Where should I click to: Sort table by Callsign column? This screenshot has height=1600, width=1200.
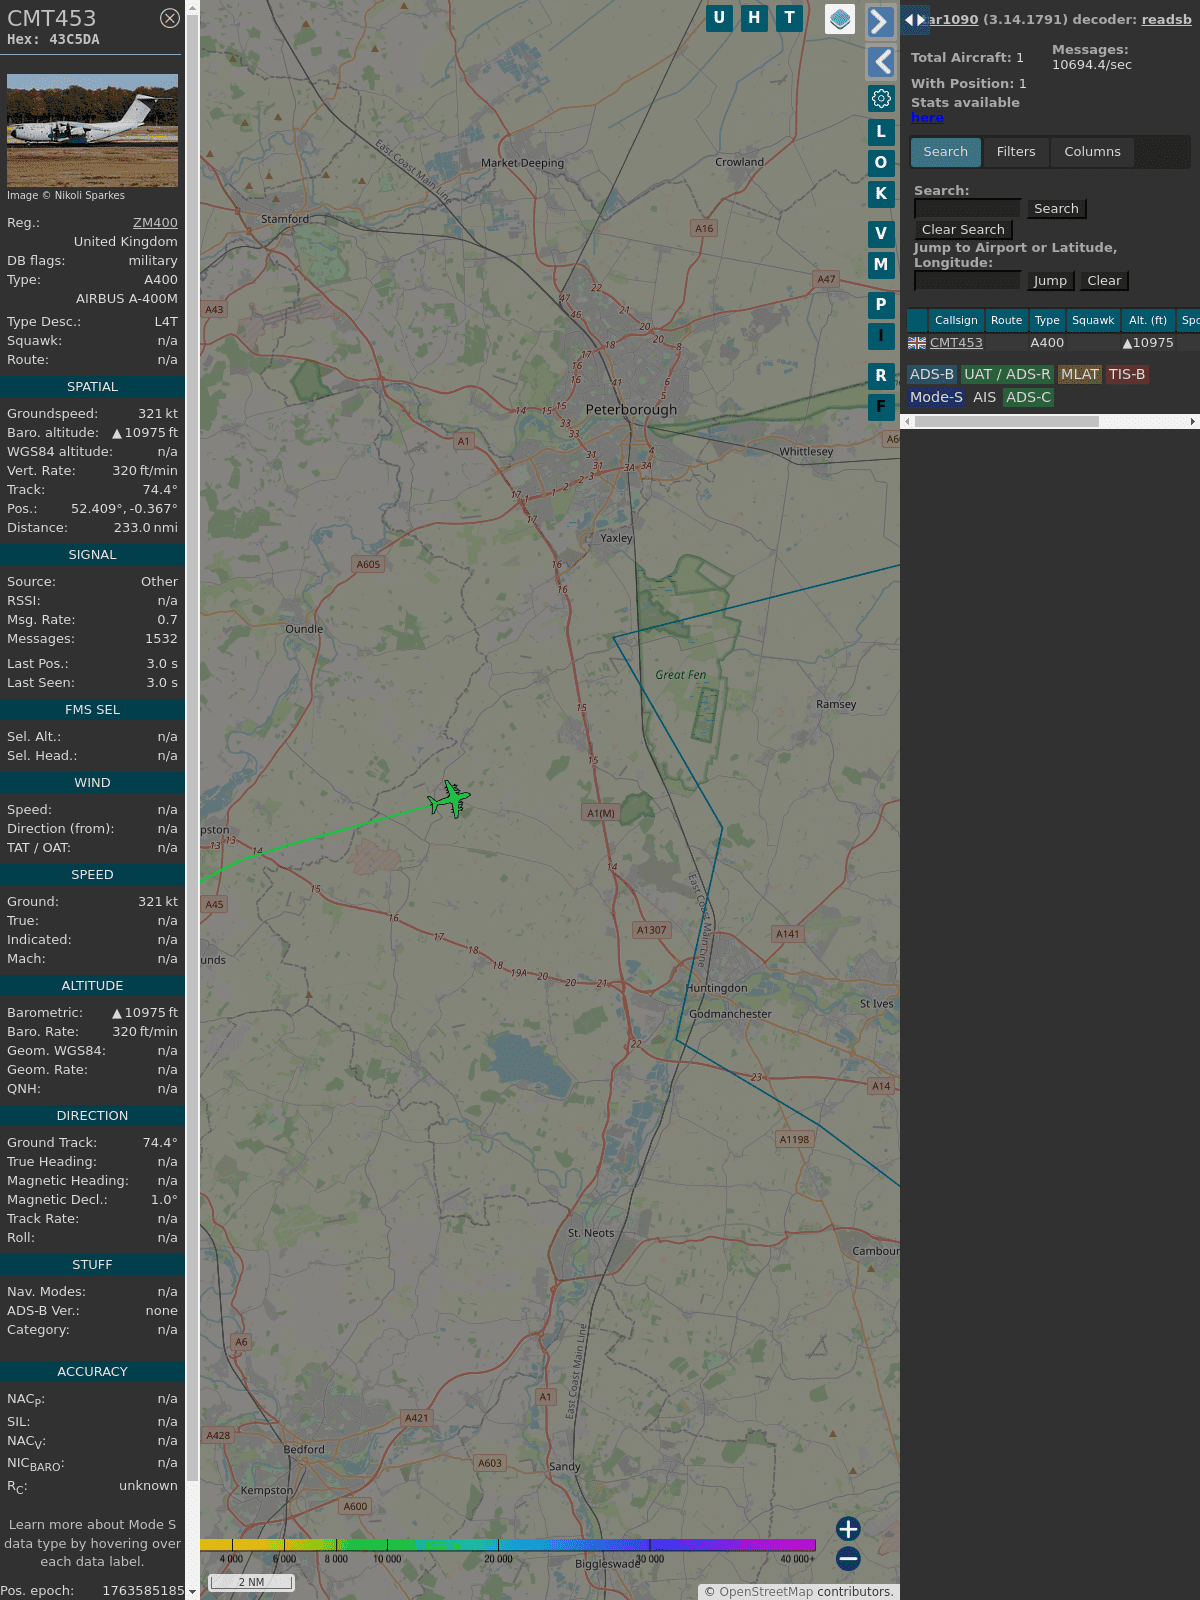[956, 320]
